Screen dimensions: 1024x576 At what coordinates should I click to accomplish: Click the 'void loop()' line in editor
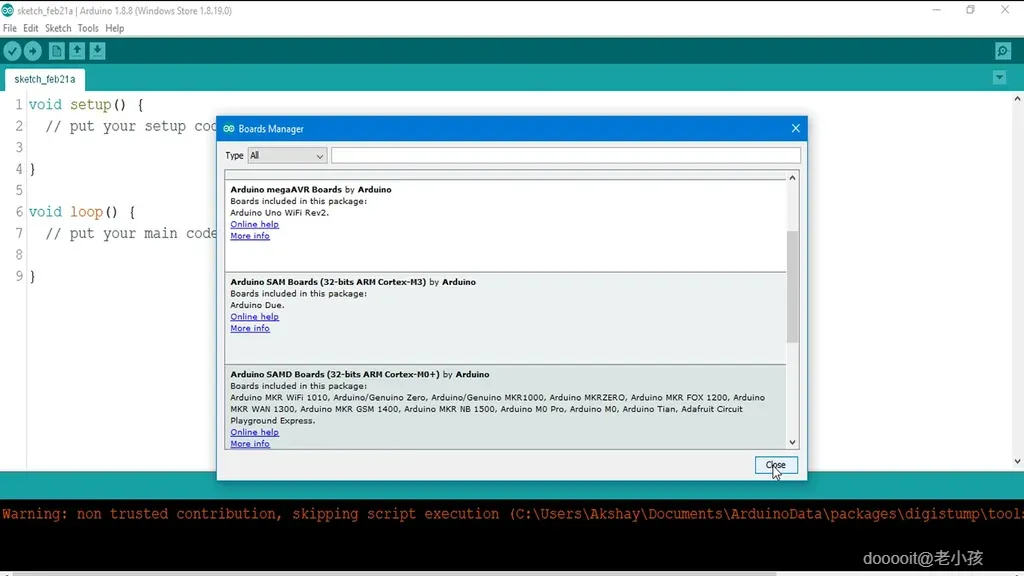pyautogui.click(x=82, y=212)
